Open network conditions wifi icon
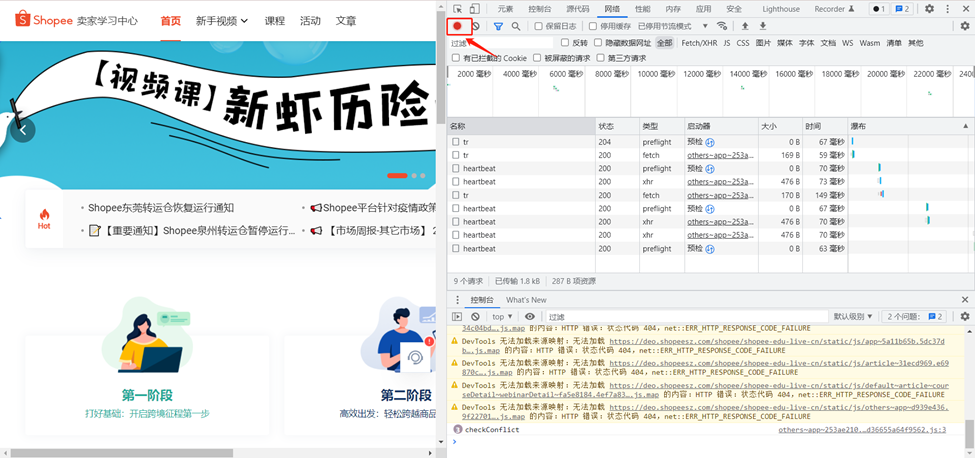This screenshot has width=975, height=458. point(722,26)
